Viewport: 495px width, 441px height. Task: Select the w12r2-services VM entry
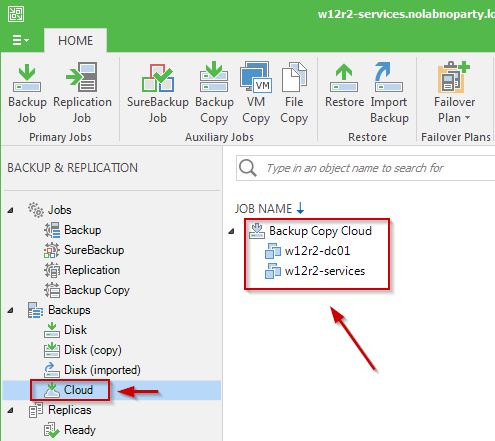[x=325, y=271]
